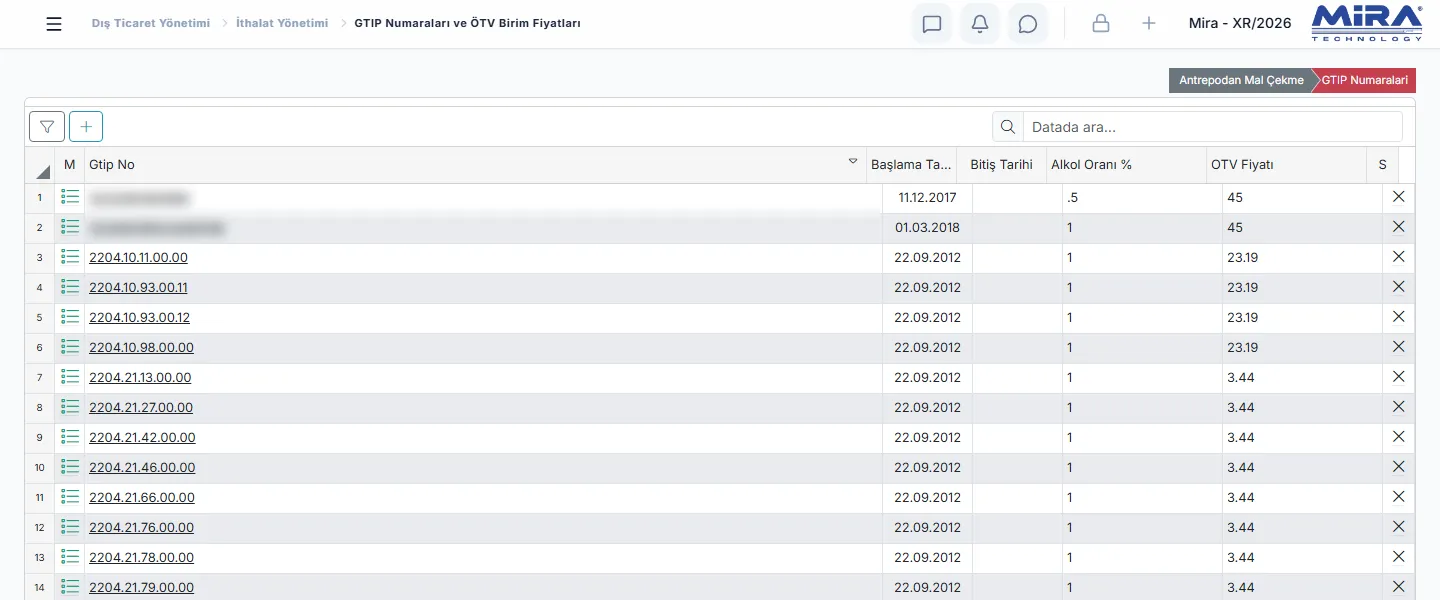Open detail list icon for 2204.21.13.00.00
Image resolution: width=1440 pixels, height=600 pixels.
point(70,377)
